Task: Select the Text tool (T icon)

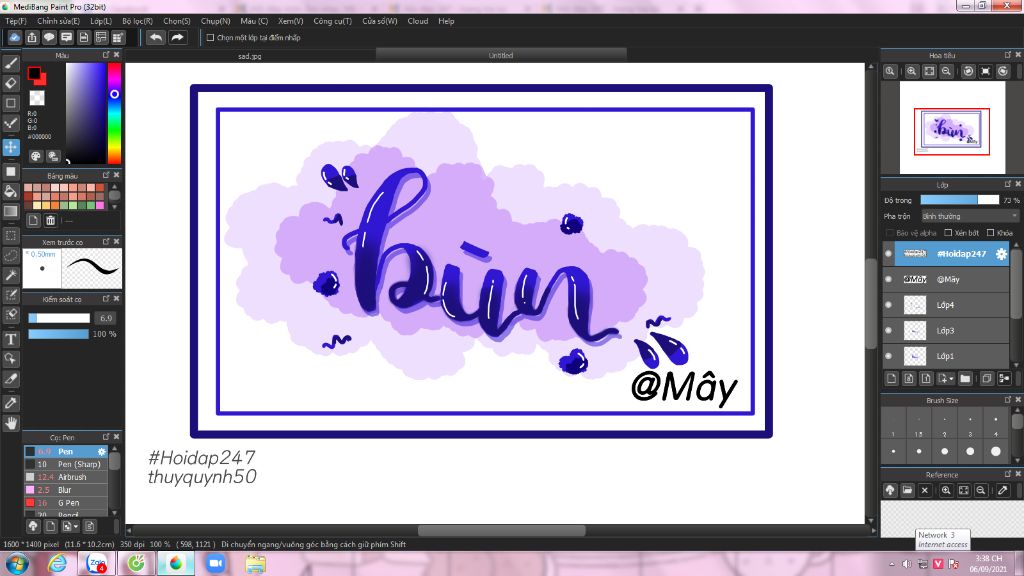Action: [10, 339]
